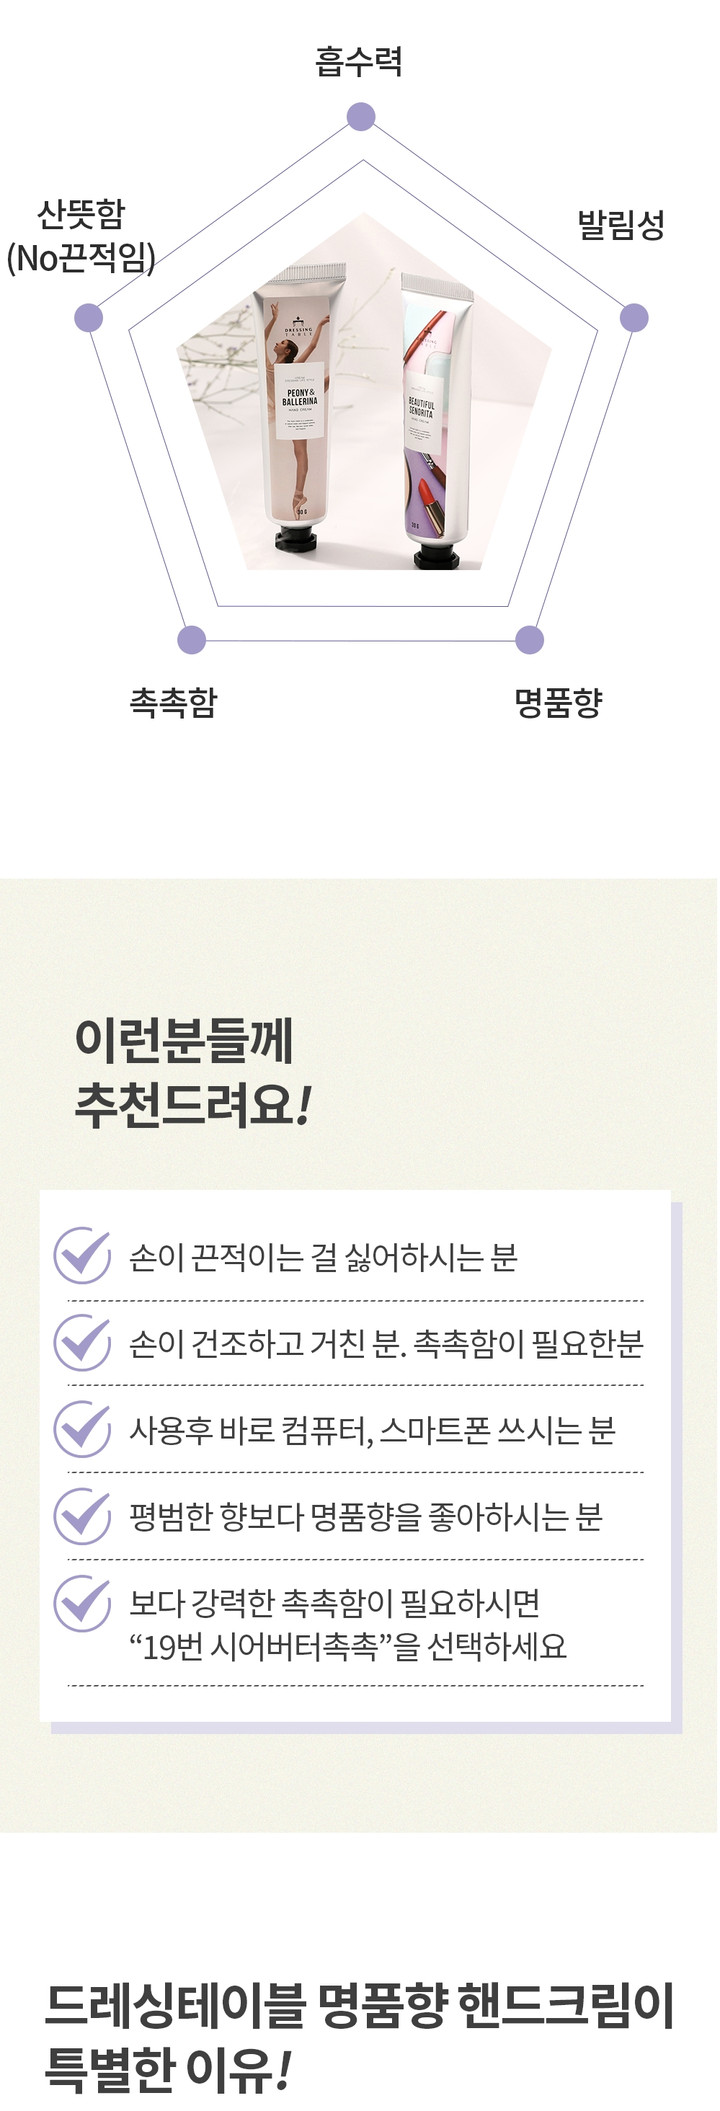Click checkmark next to 평범한 향보다 명품향
The height and width of the screenshot is (2111, 720).
click(x=82, y=1515)
